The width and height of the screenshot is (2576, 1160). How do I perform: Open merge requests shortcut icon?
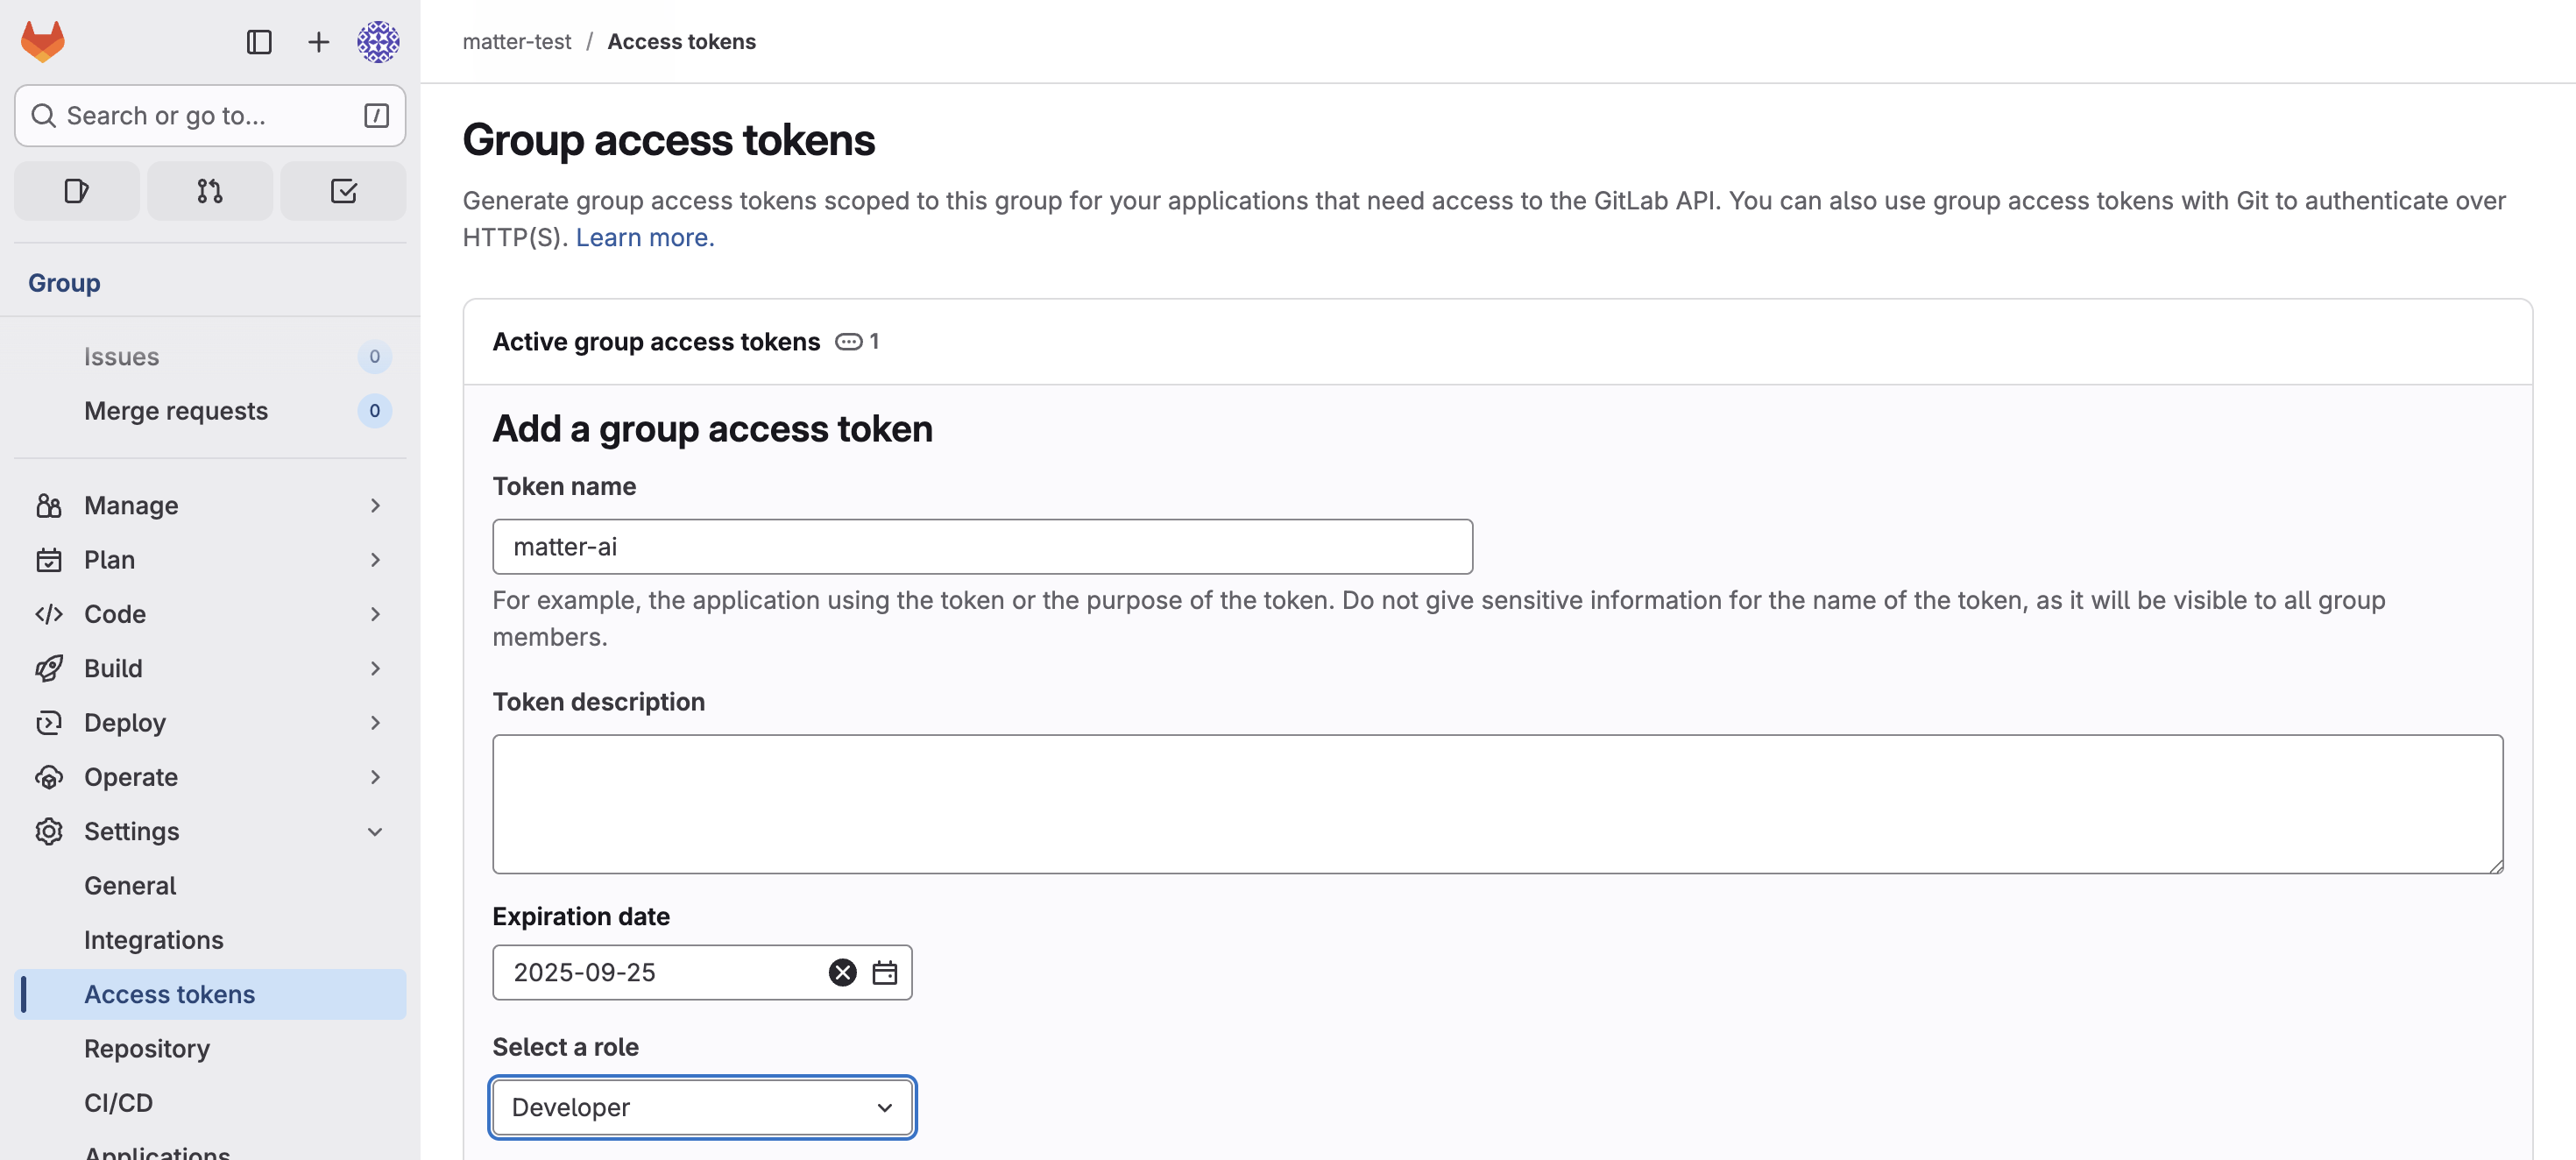210,191
